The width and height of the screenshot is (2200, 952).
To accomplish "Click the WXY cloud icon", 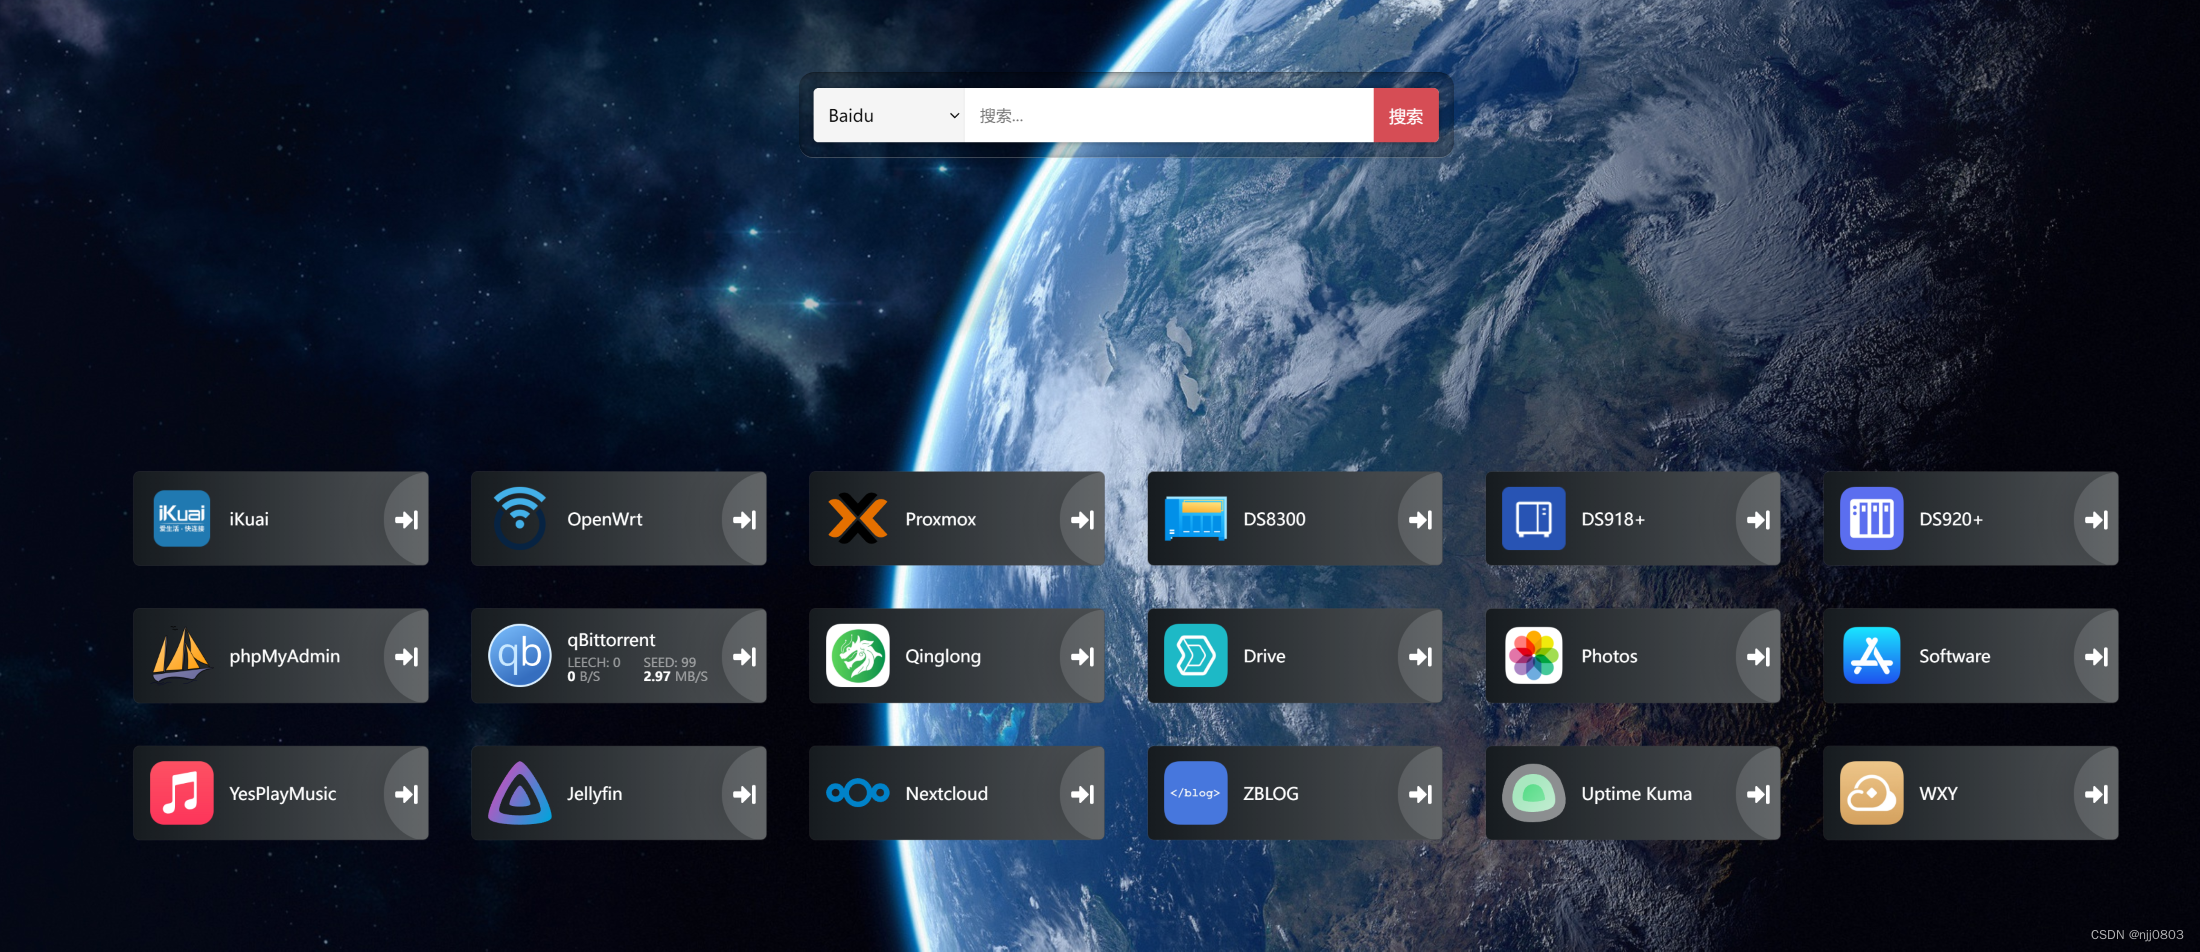I will pyautogui.click(x=1872, y=793).
